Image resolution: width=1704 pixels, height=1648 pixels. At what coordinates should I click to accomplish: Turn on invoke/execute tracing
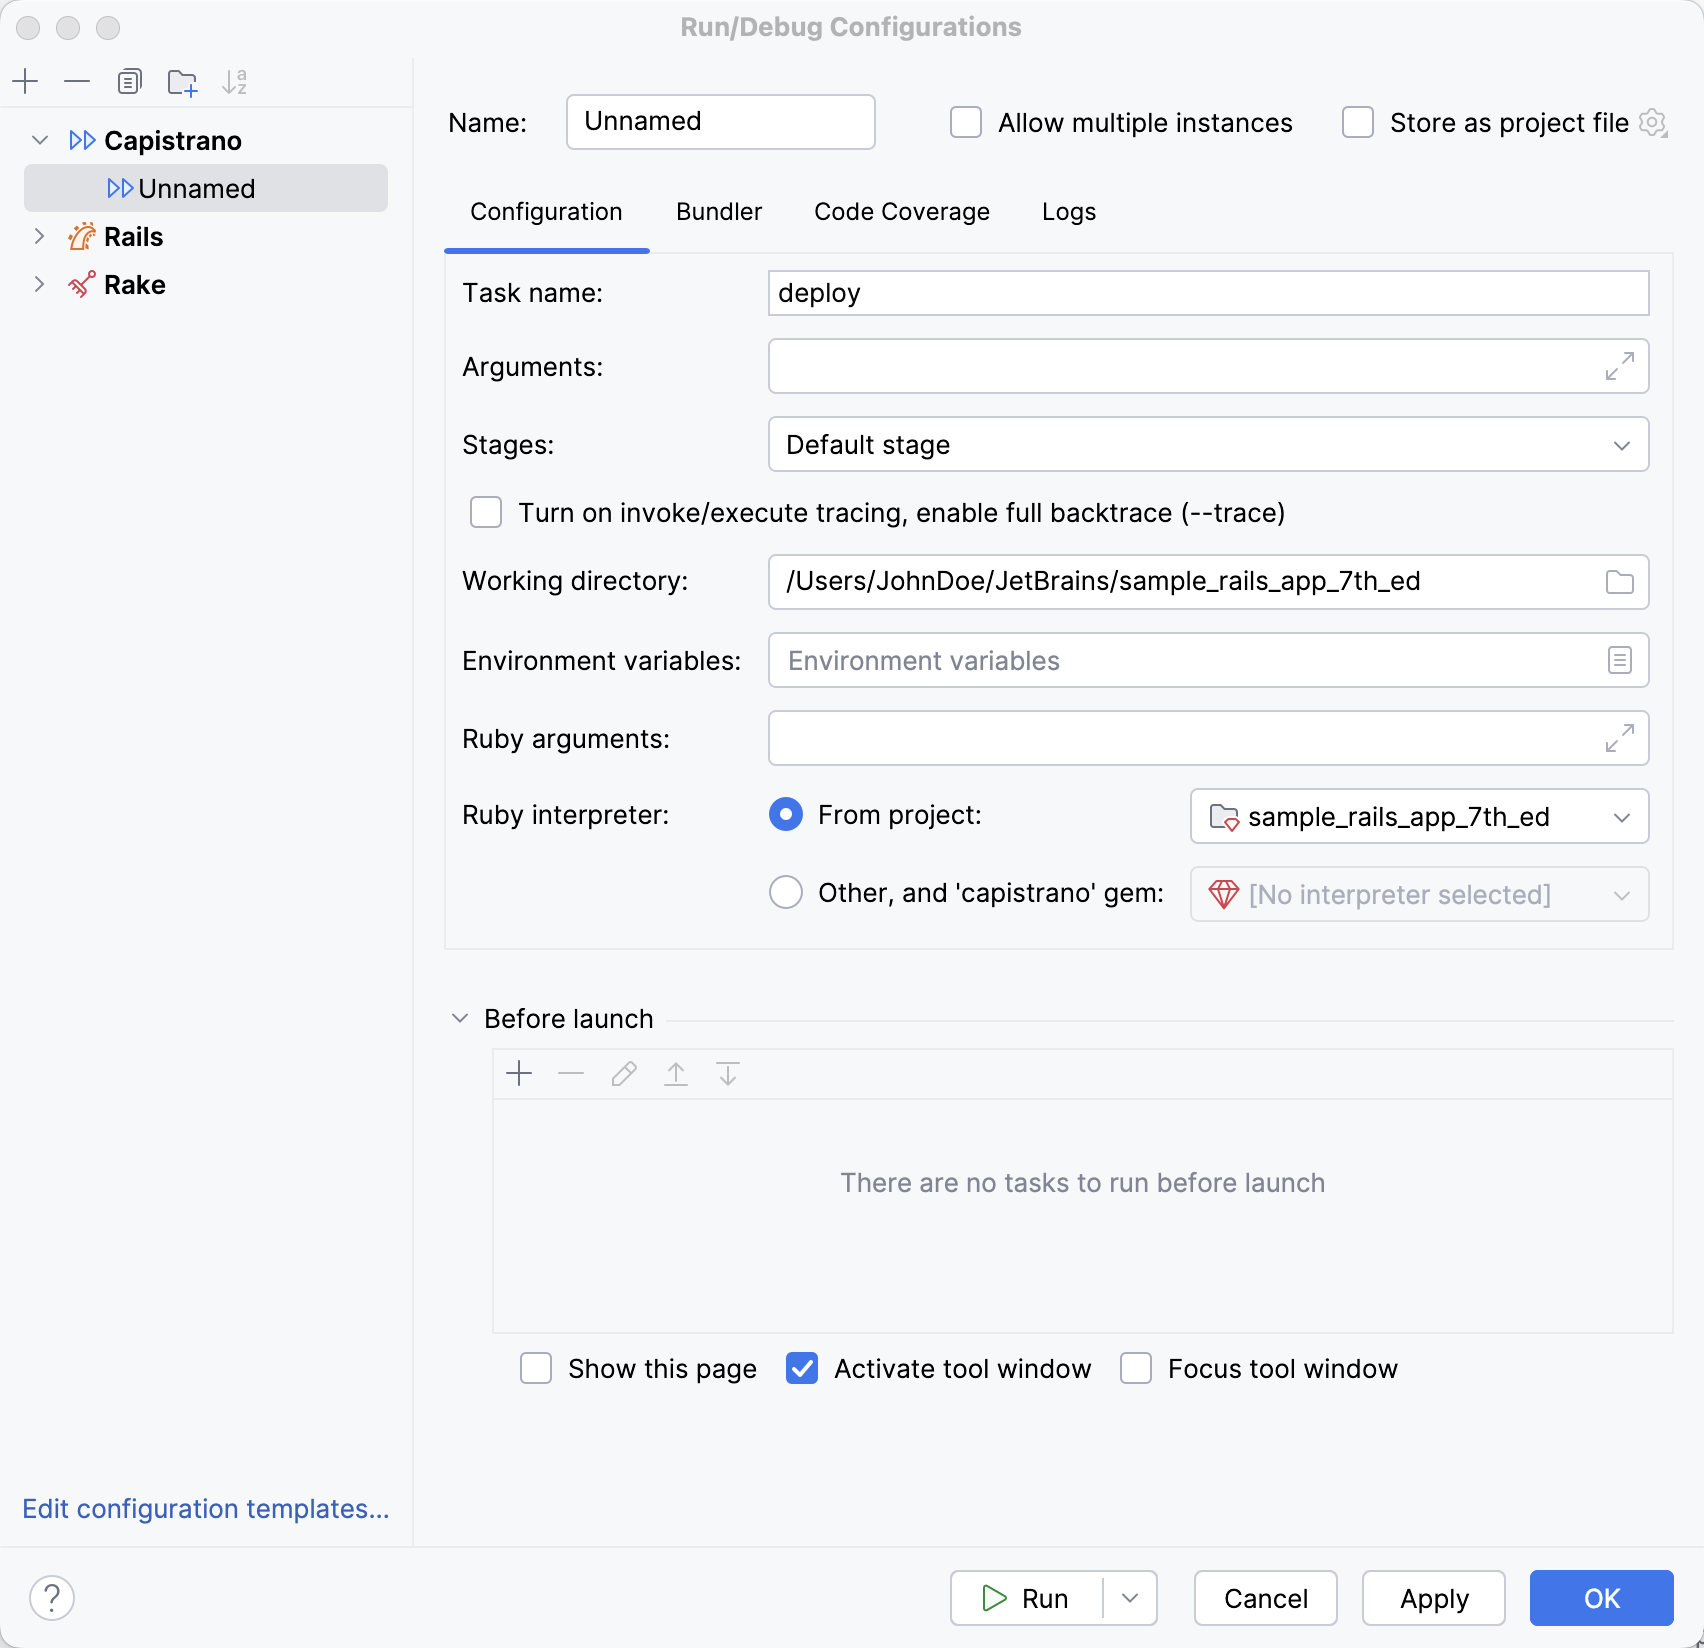pos(485,512)
